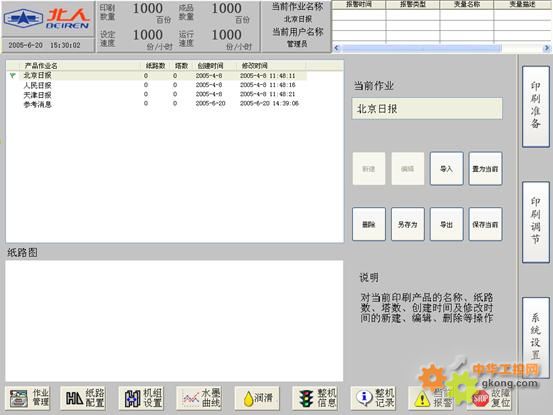Switch to 印刷准备 side tab
This screenshot has width=553, height=415.
coord(536,106)
